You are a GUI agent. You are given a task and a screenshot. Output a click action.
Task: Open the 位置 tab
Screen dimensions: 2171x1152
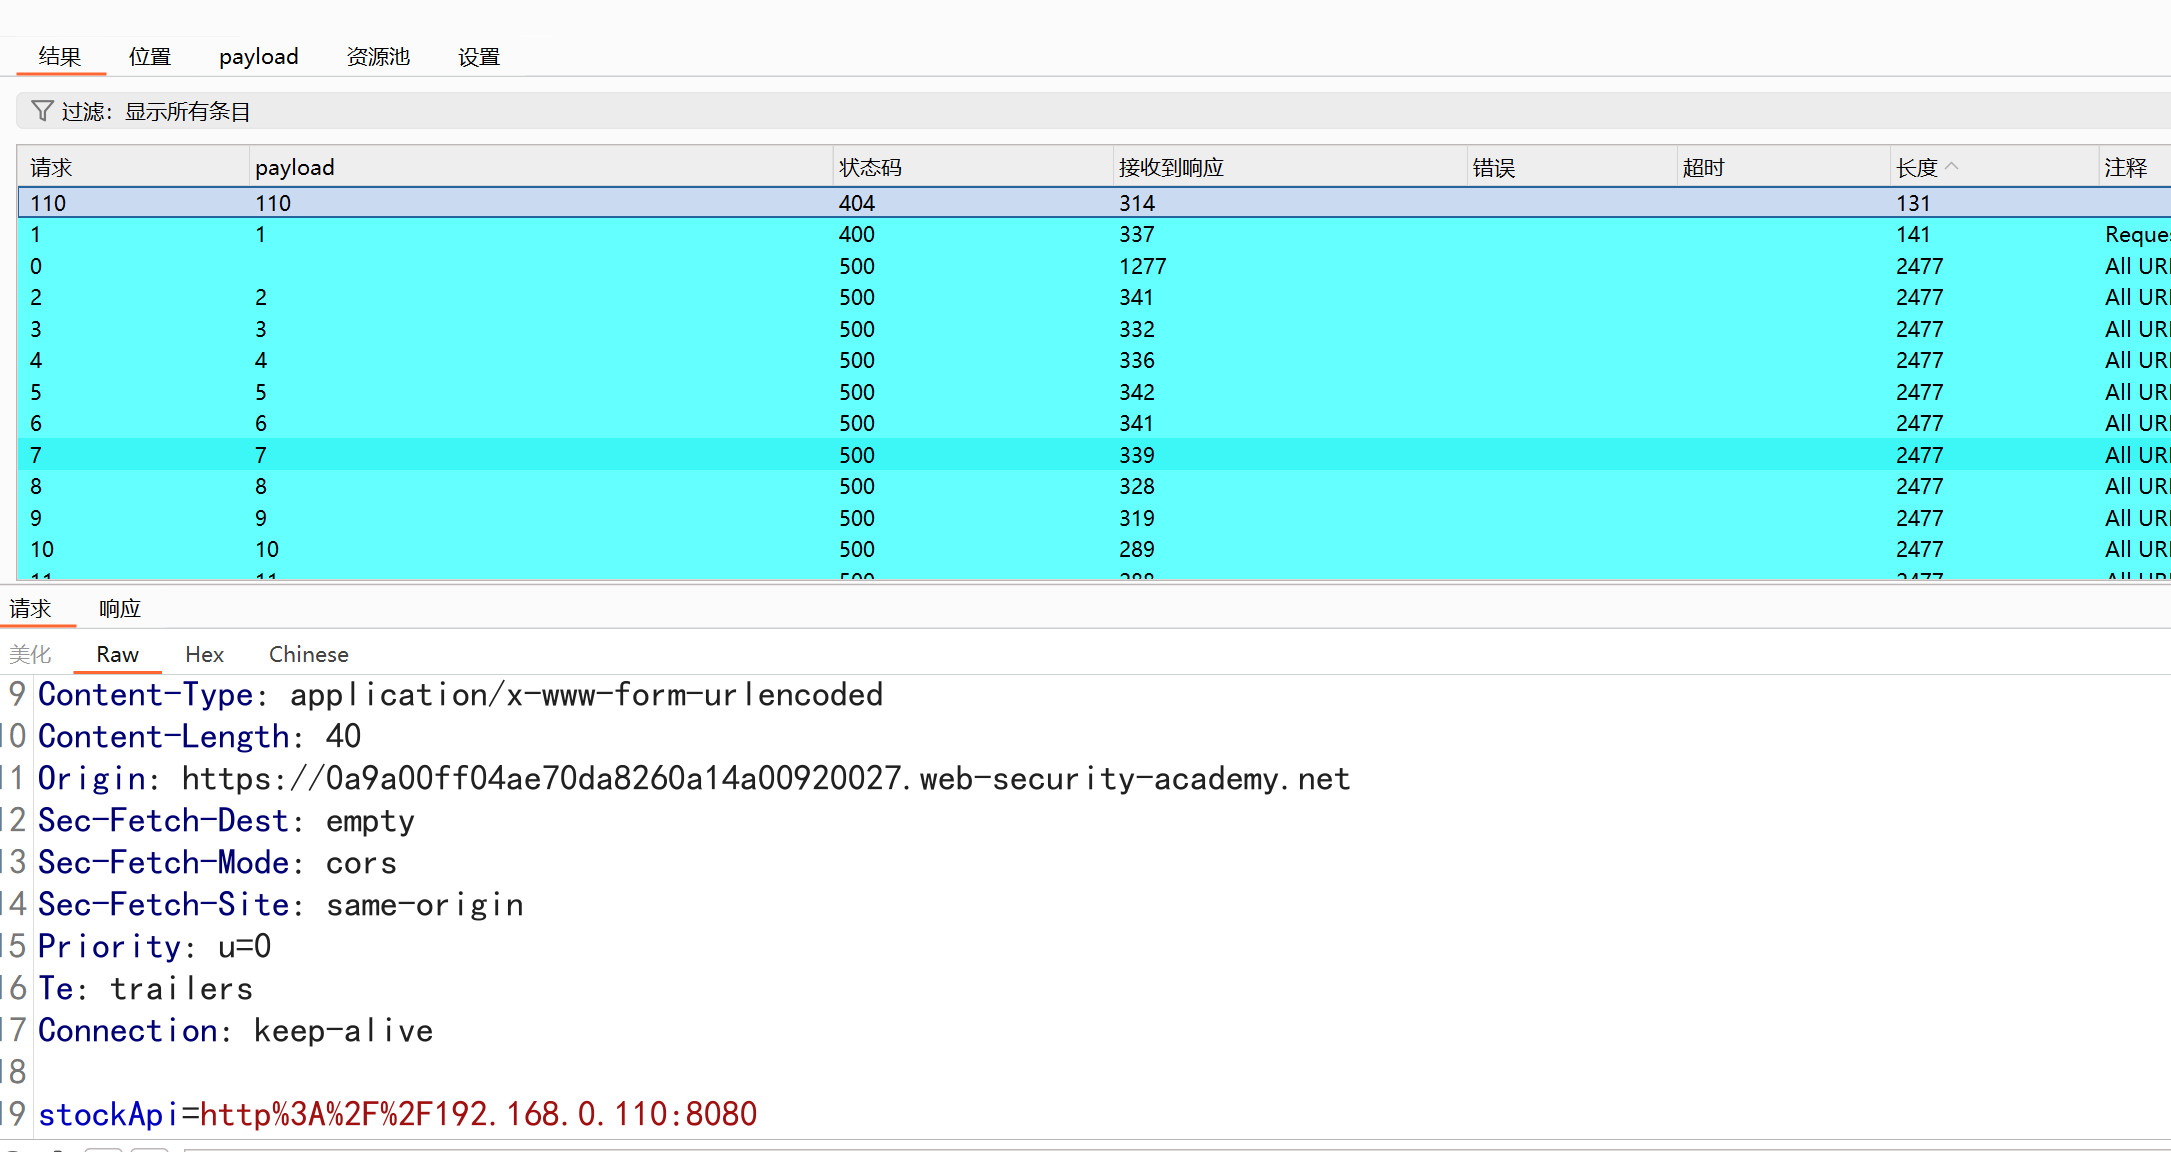150,57
